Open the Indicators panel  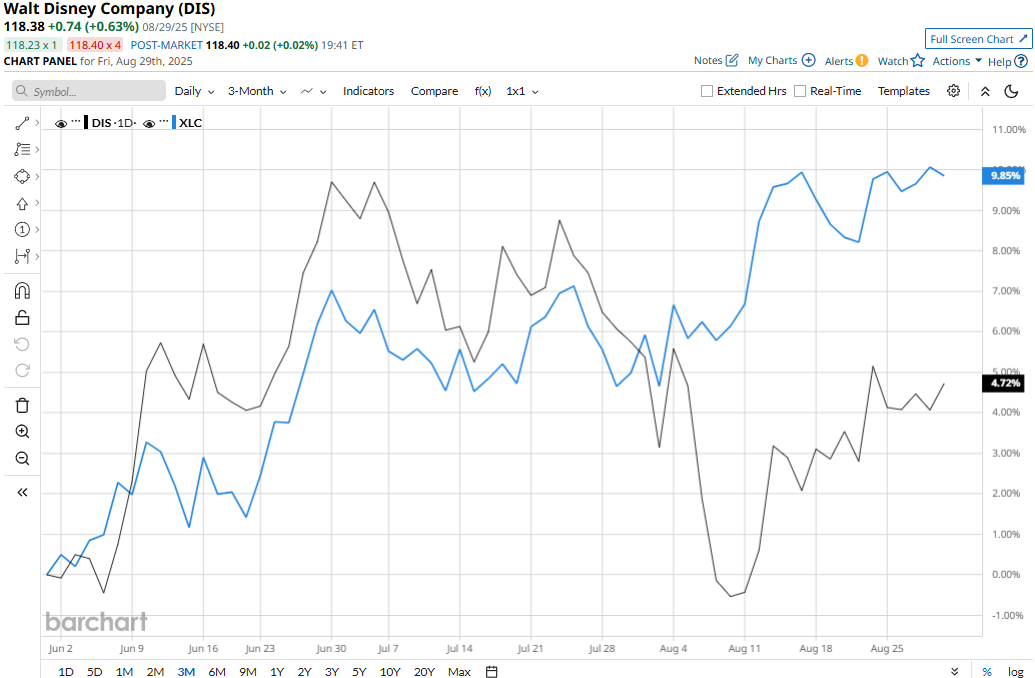pos(368,91)
